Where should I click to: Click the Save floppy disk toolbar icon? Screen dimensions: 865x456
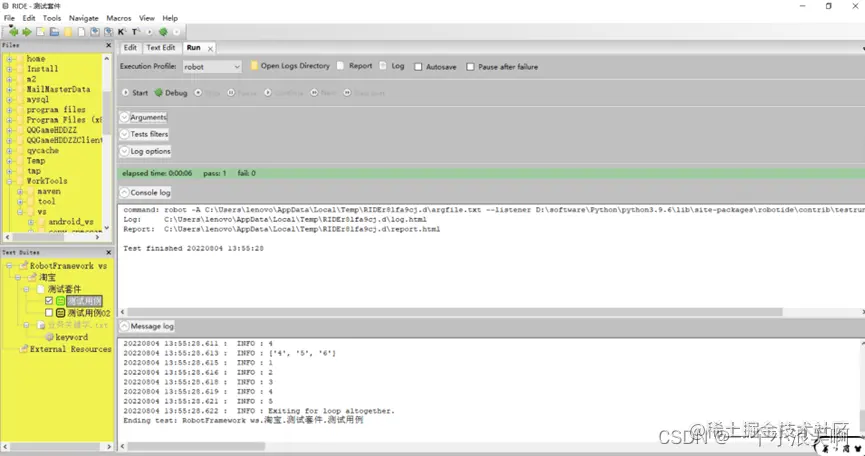pos(95,32)
